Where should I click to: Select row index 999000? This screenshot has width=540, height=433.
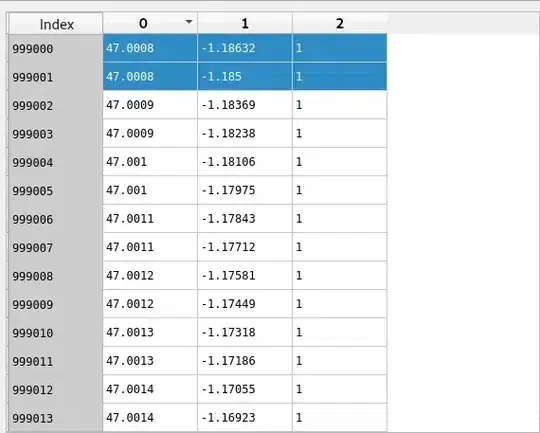click(56, 49)
